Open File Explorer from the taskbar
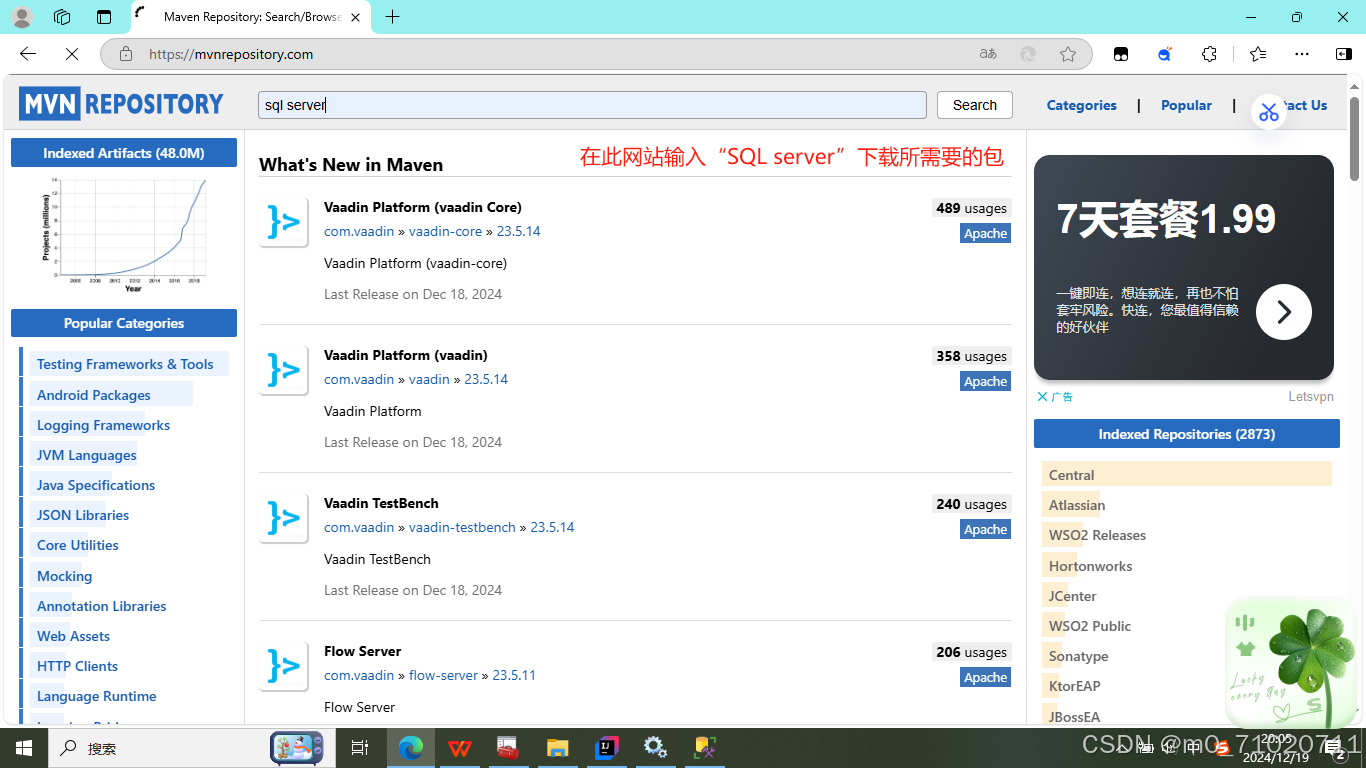 pyautogui.click(x=557, y=748)
